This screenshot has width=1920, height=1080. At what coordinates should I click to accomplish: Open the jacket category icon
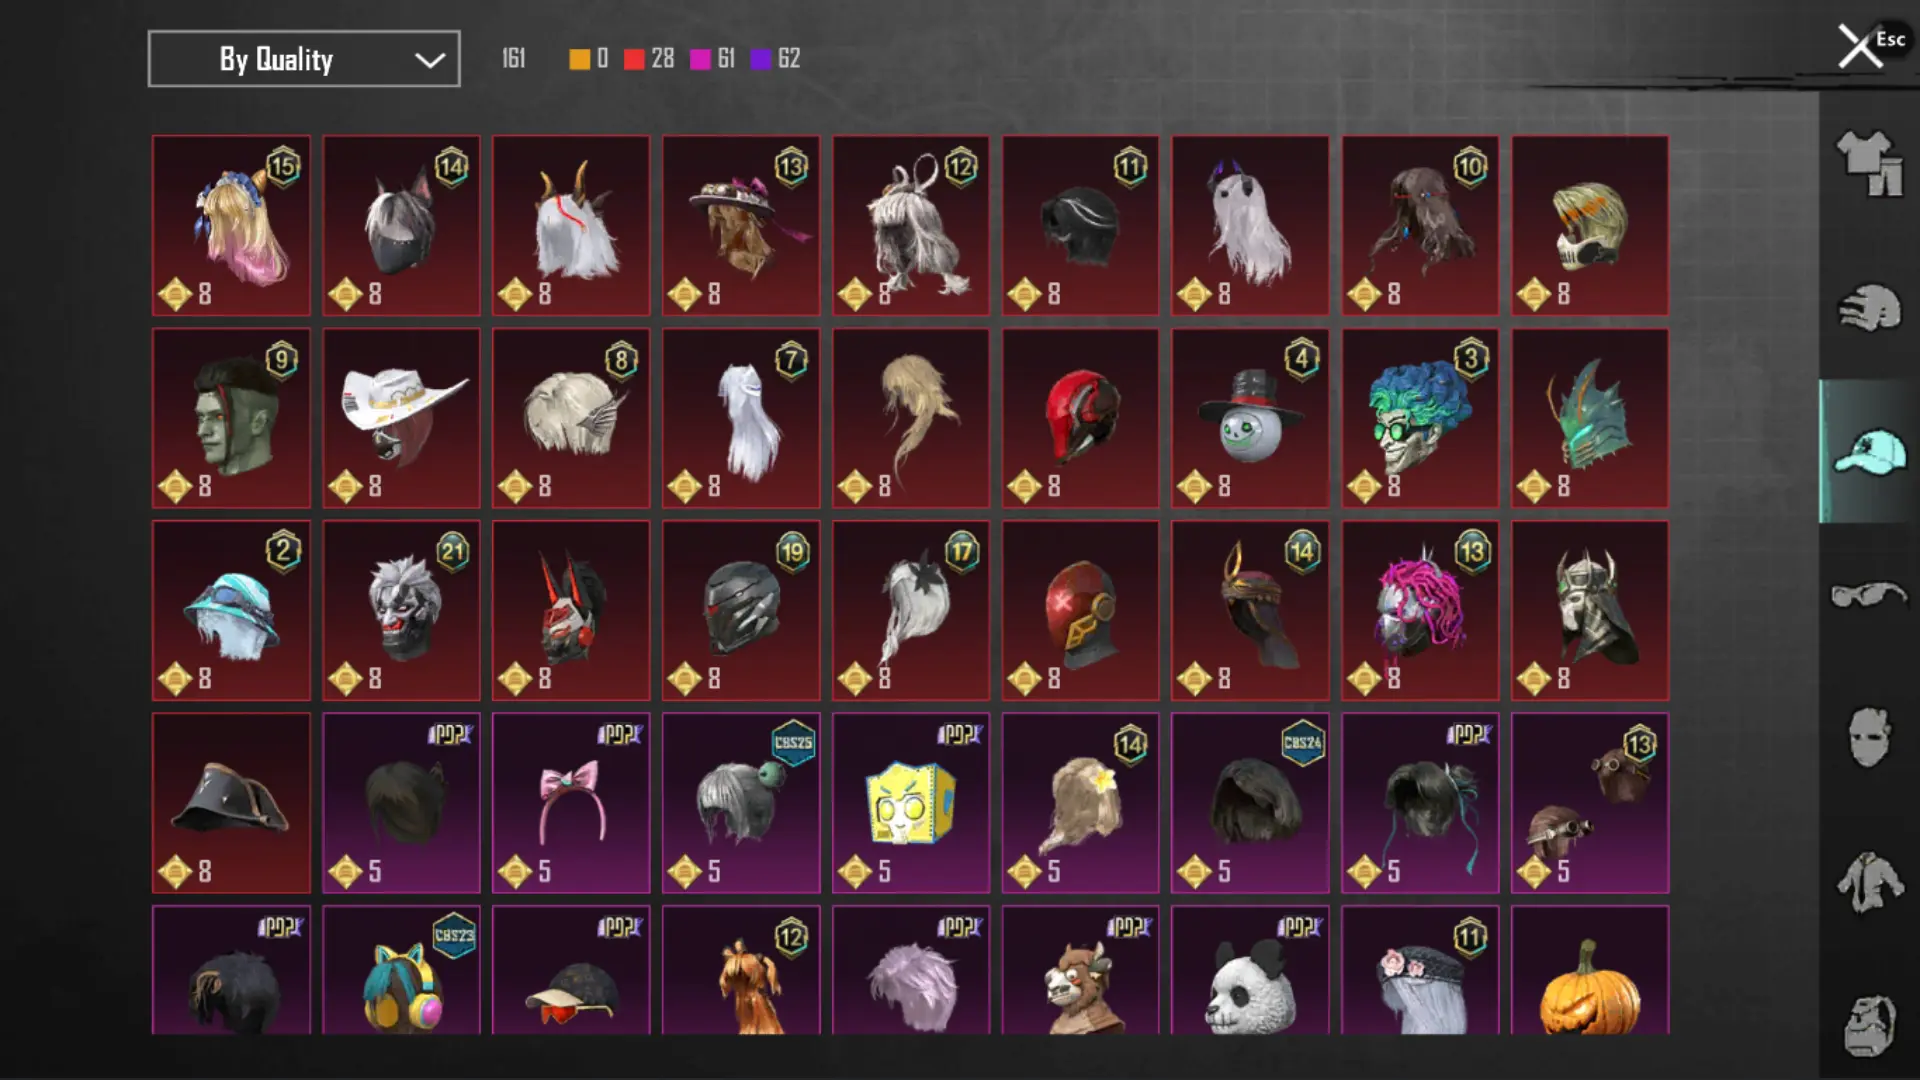(x=1869, y=881)
